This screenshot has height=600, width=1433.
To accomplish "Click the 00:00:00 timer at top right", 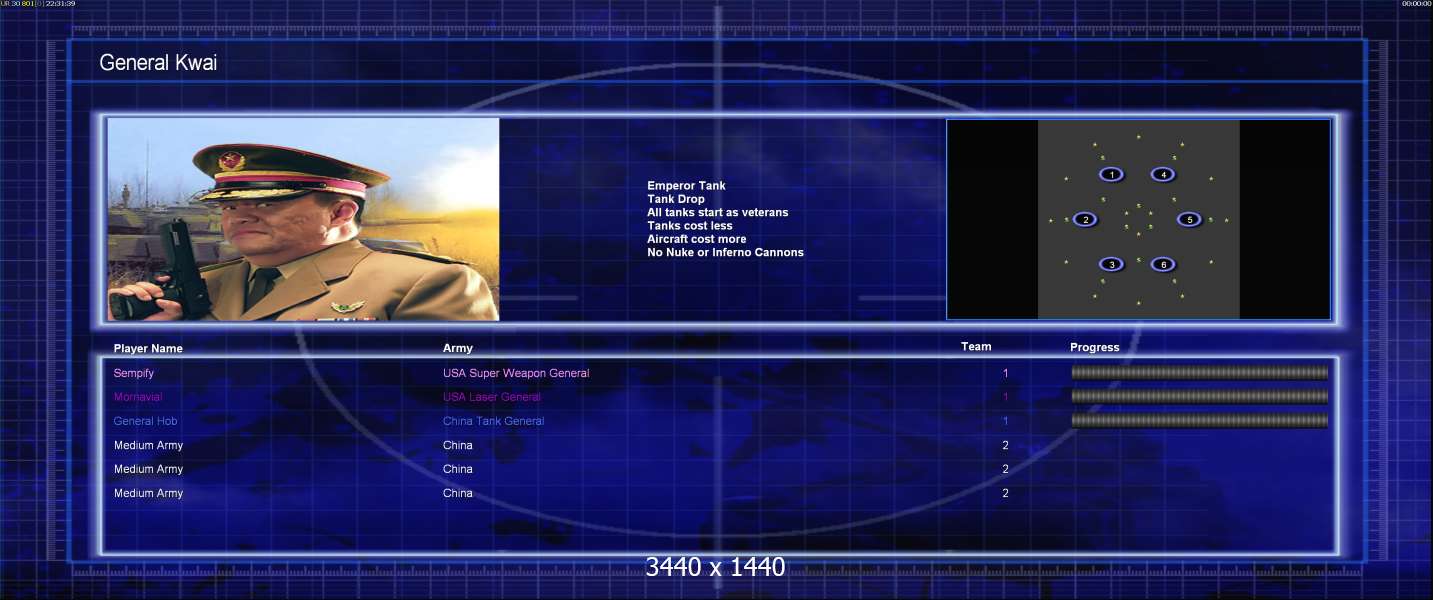I will (1417, 4).
